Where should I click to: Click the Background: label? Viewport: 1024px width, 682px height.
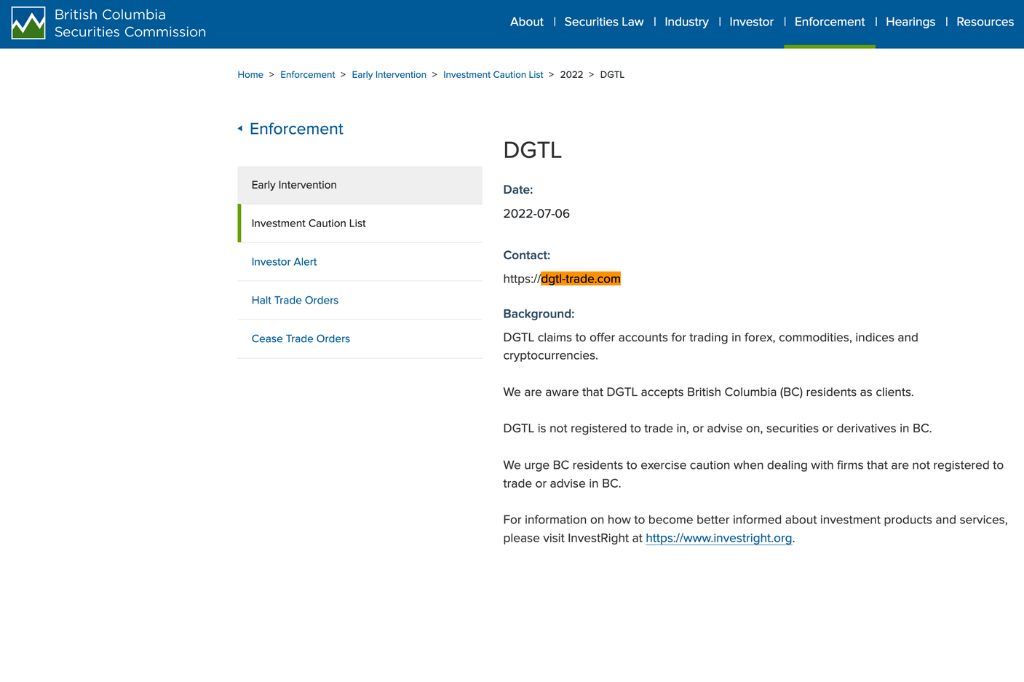click(x=539, y=314)
